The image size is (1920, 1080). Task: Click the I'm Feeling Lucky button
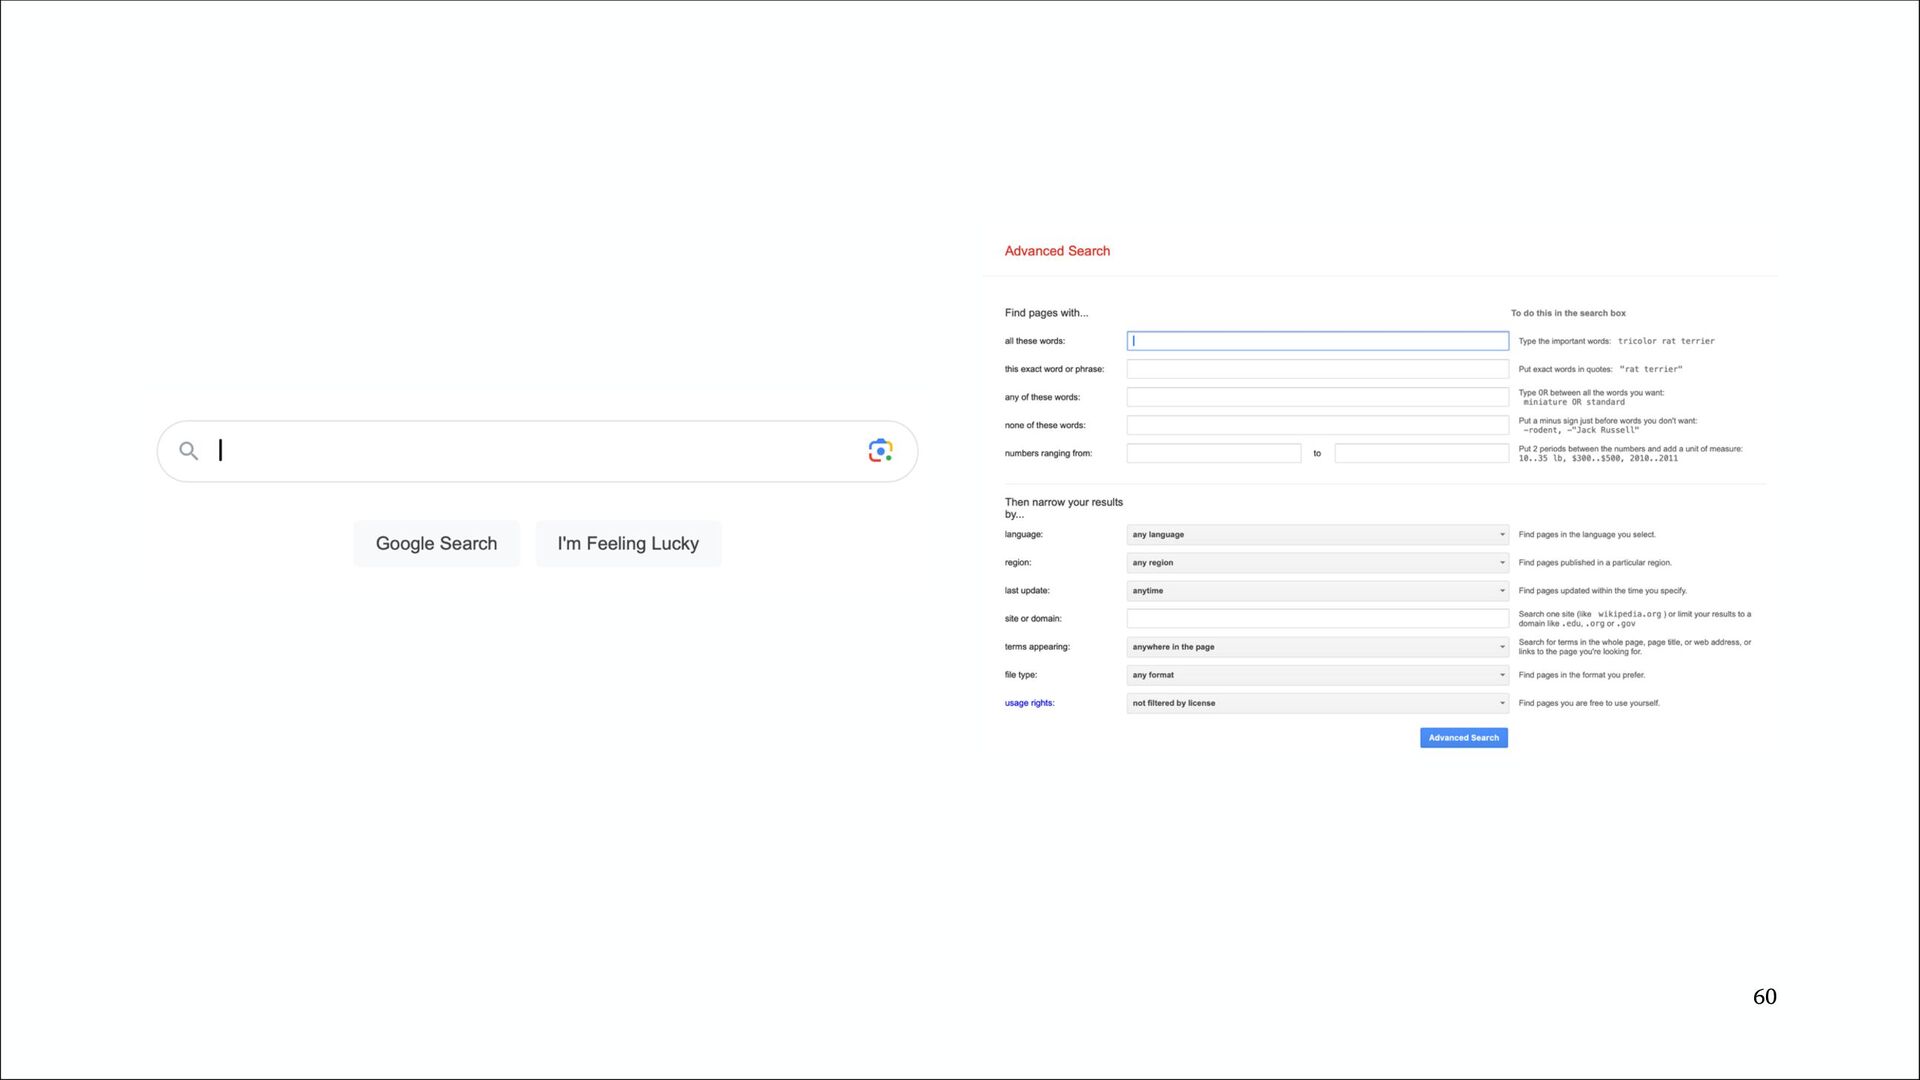coord(628,544)
